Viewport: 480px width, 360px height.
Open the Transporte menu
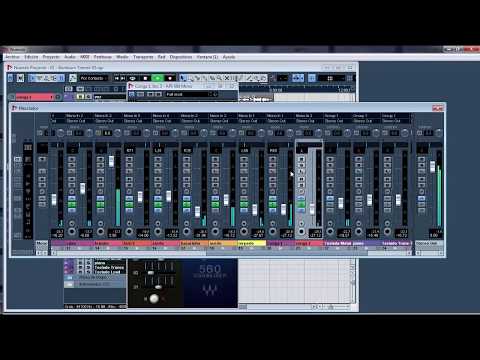pyautogui.click(x=143, y=57)
